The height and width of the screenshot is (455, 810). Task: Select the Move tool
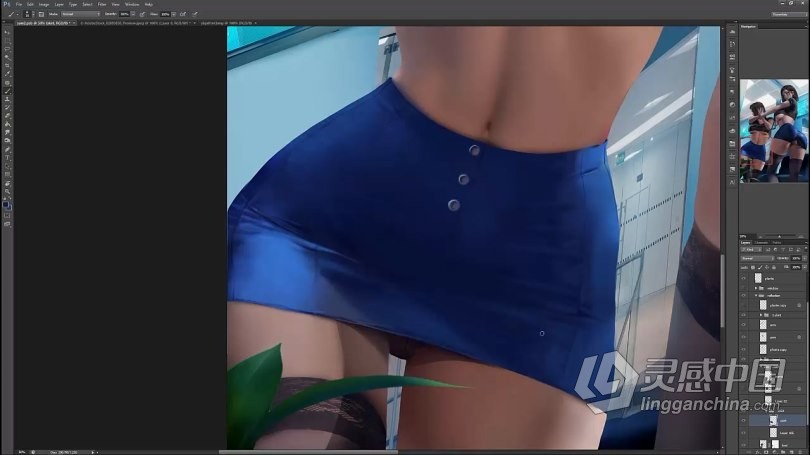(x=7, y=33)
